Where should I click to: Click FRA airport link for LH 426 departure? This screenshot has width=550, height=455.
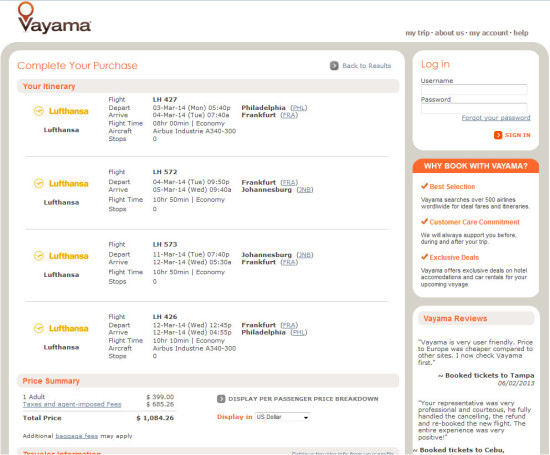(289, 325)
